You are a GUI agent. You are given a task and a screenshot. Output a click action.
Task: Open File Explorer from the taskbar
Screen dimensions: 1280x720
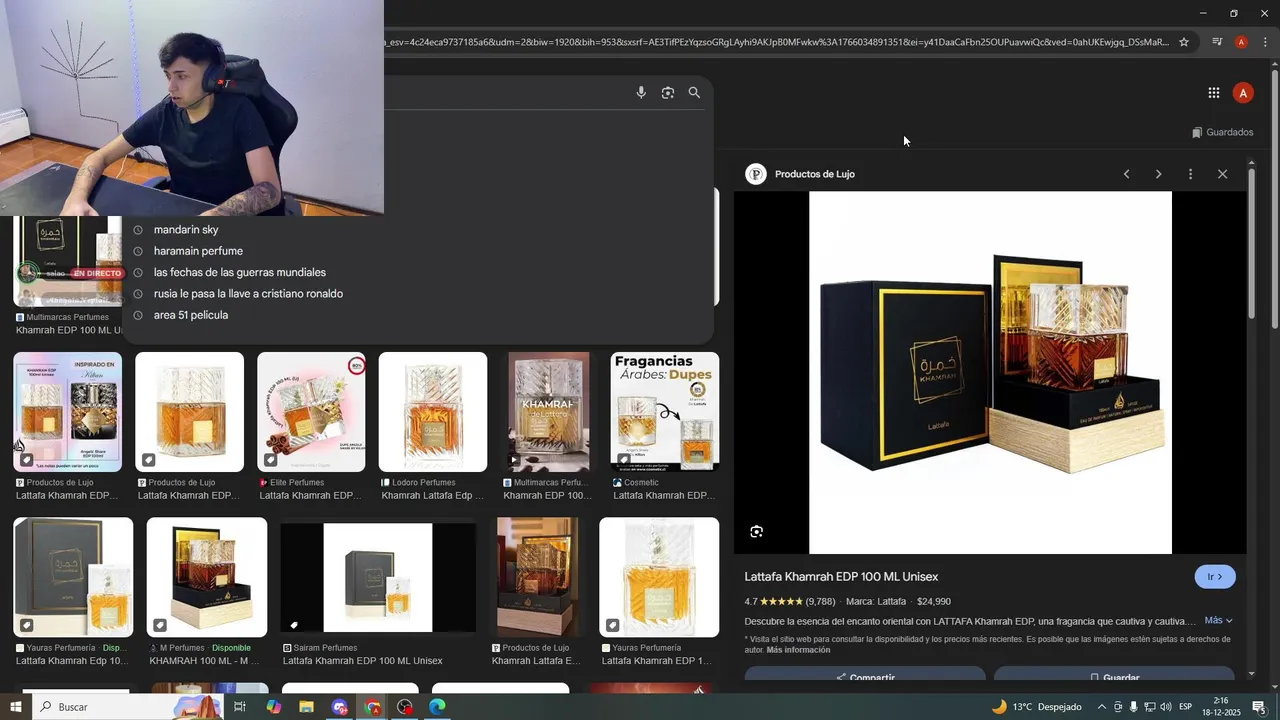[307, 707]
